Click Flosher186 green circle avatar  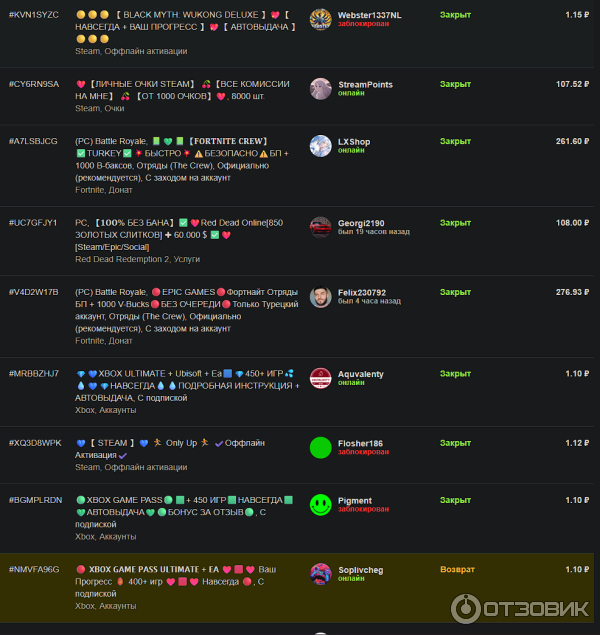click(x=320, y=447)
